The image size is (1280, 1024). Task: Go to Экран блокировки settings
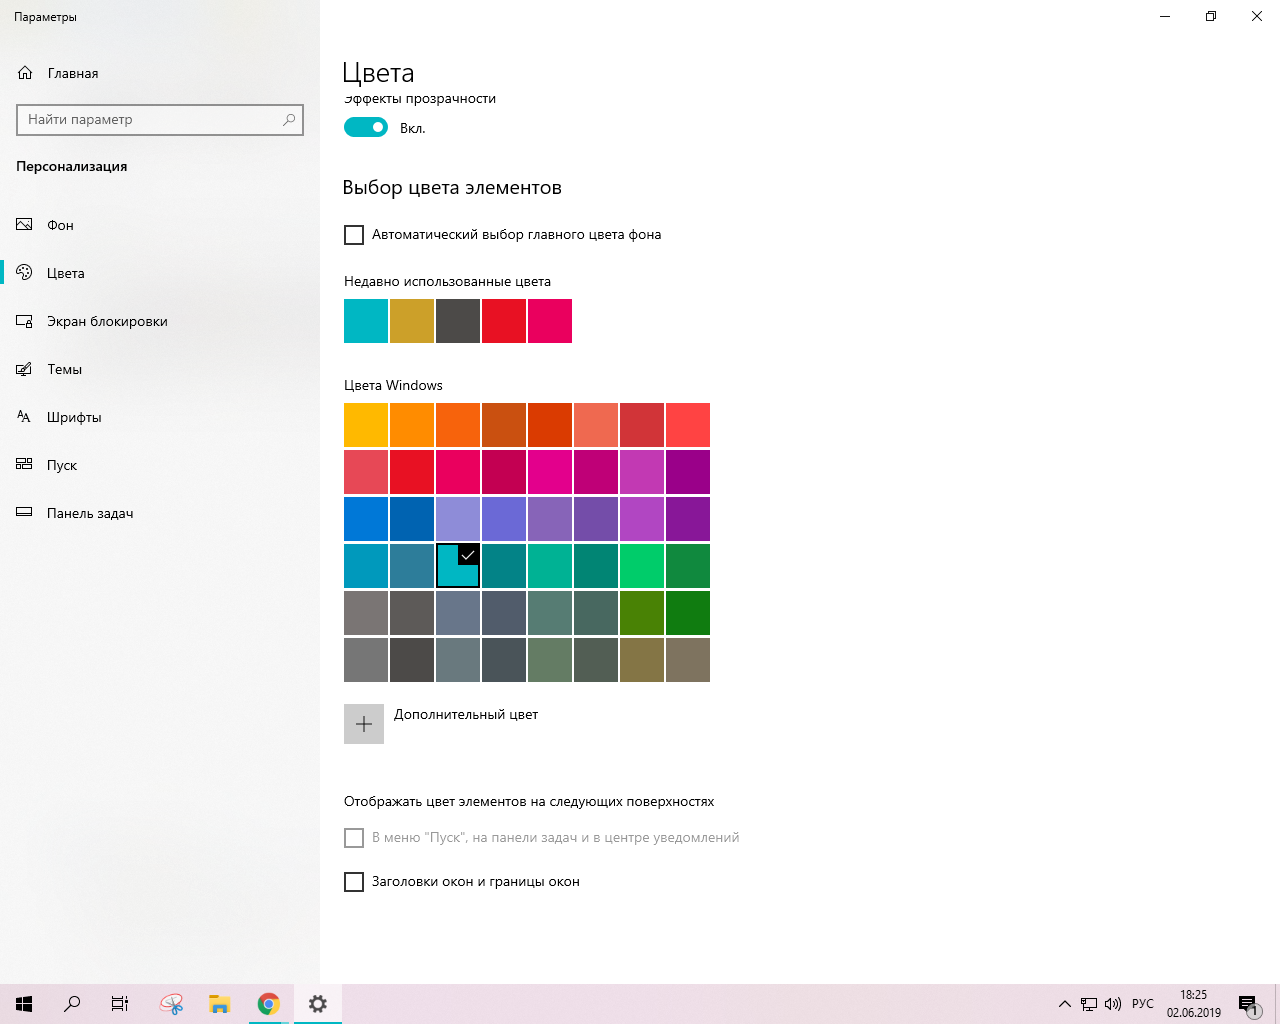(160, 321)
